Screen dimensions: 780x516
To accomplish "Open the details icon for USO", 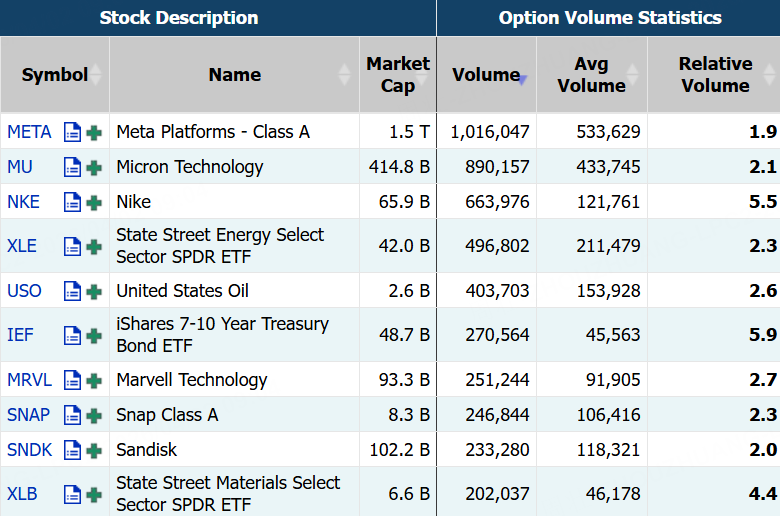I will pos(72,291).
